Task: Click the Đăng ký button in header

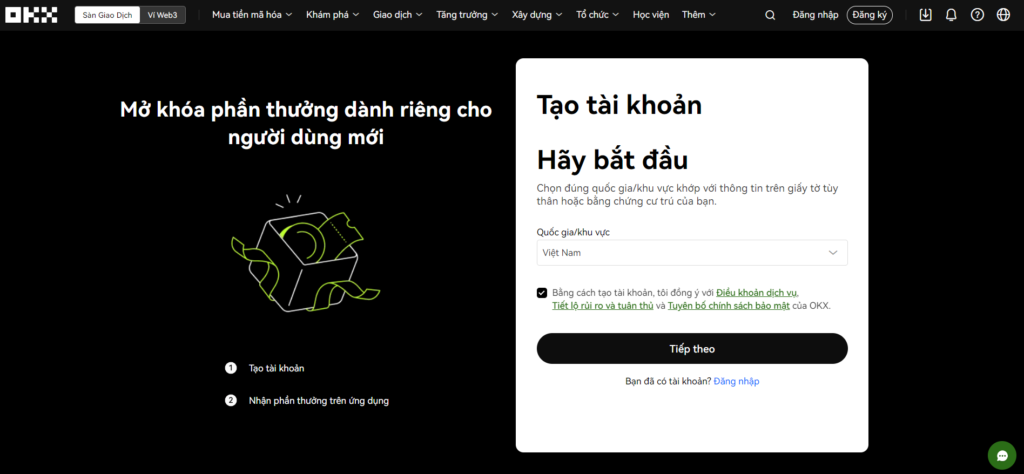Action: pyautogui.click(x=870, y=15)
